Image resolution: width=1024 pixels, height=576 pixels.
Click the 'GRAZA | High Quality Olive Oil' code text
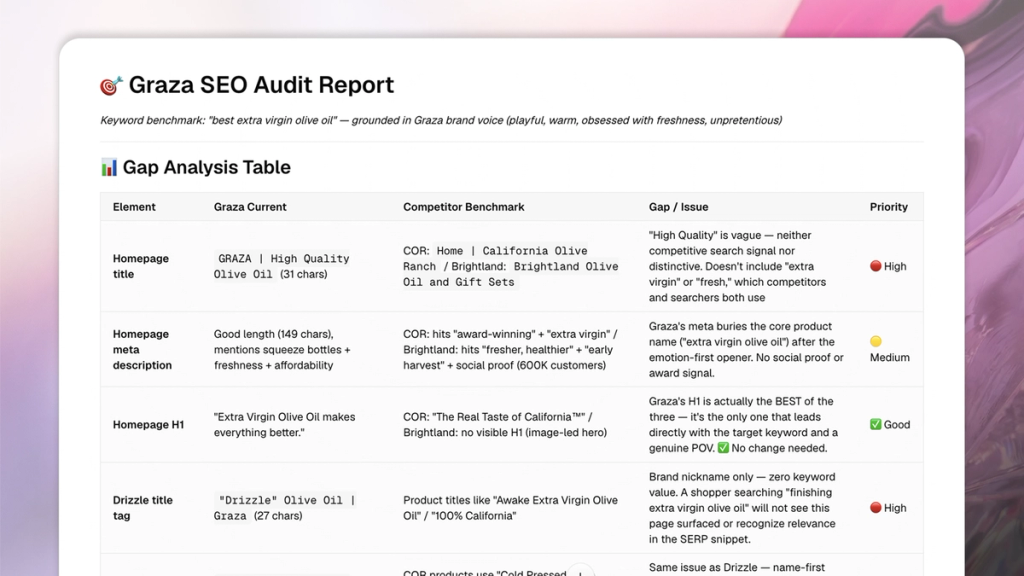(x=281, y=266)
